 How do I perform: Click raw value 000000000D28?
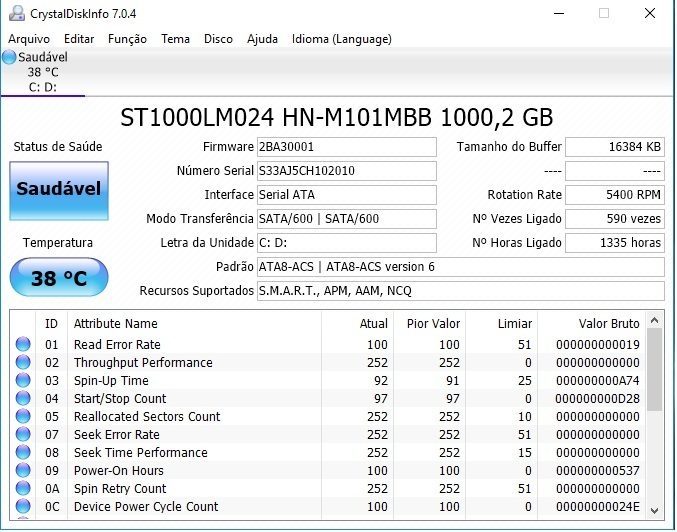point(598,399)
